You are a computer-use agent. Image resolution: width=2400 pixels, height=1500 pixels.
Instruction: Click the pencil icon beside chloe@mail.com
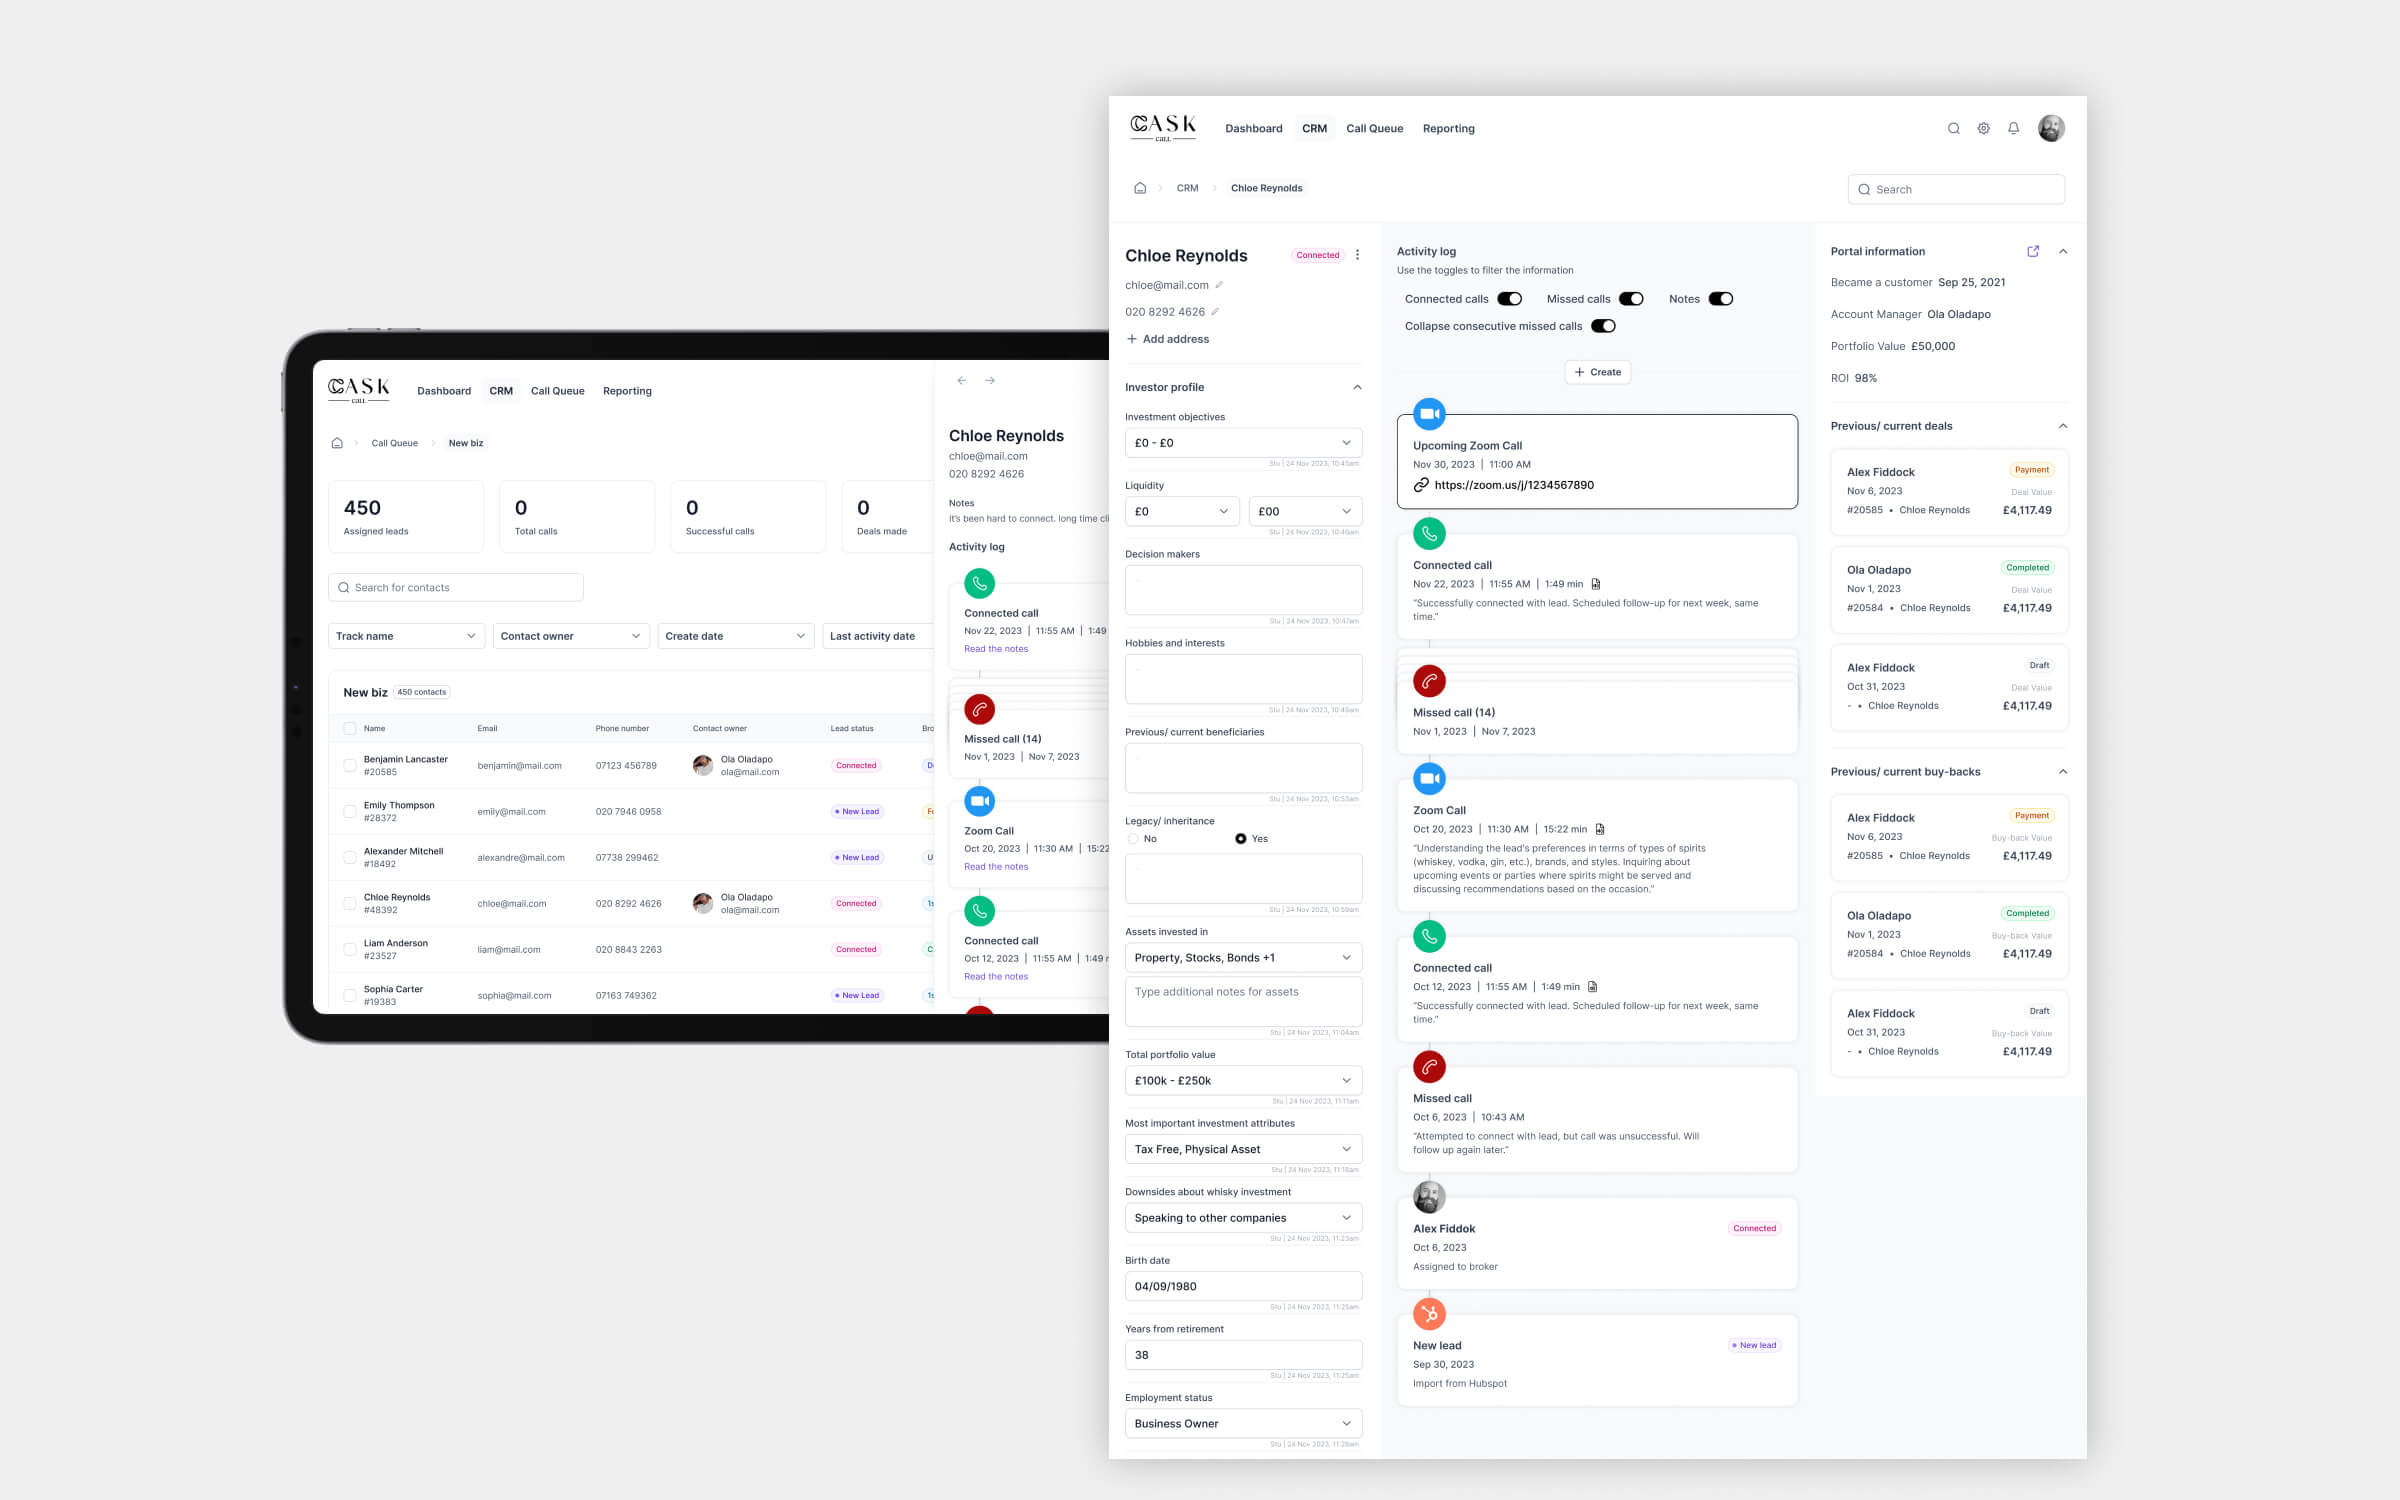[1219, 285]
